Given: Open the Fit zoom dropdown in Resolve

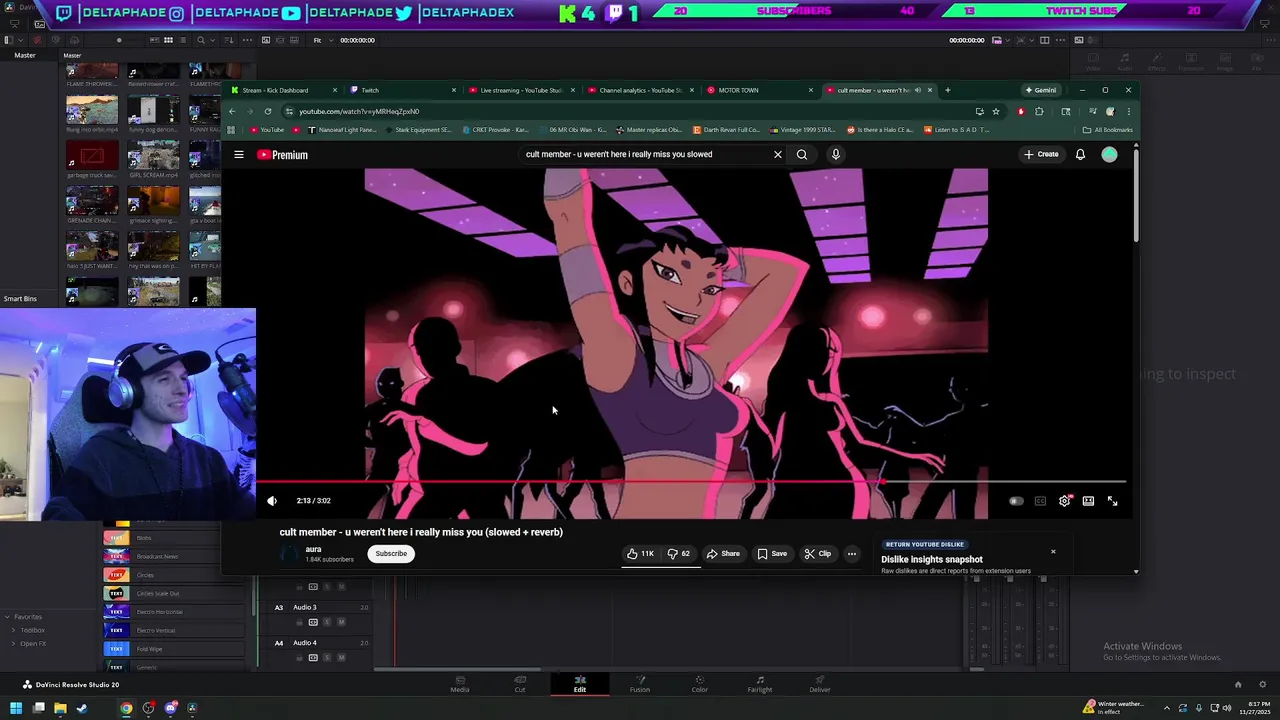Looking at the screenshot, I should tap(323, 40).
